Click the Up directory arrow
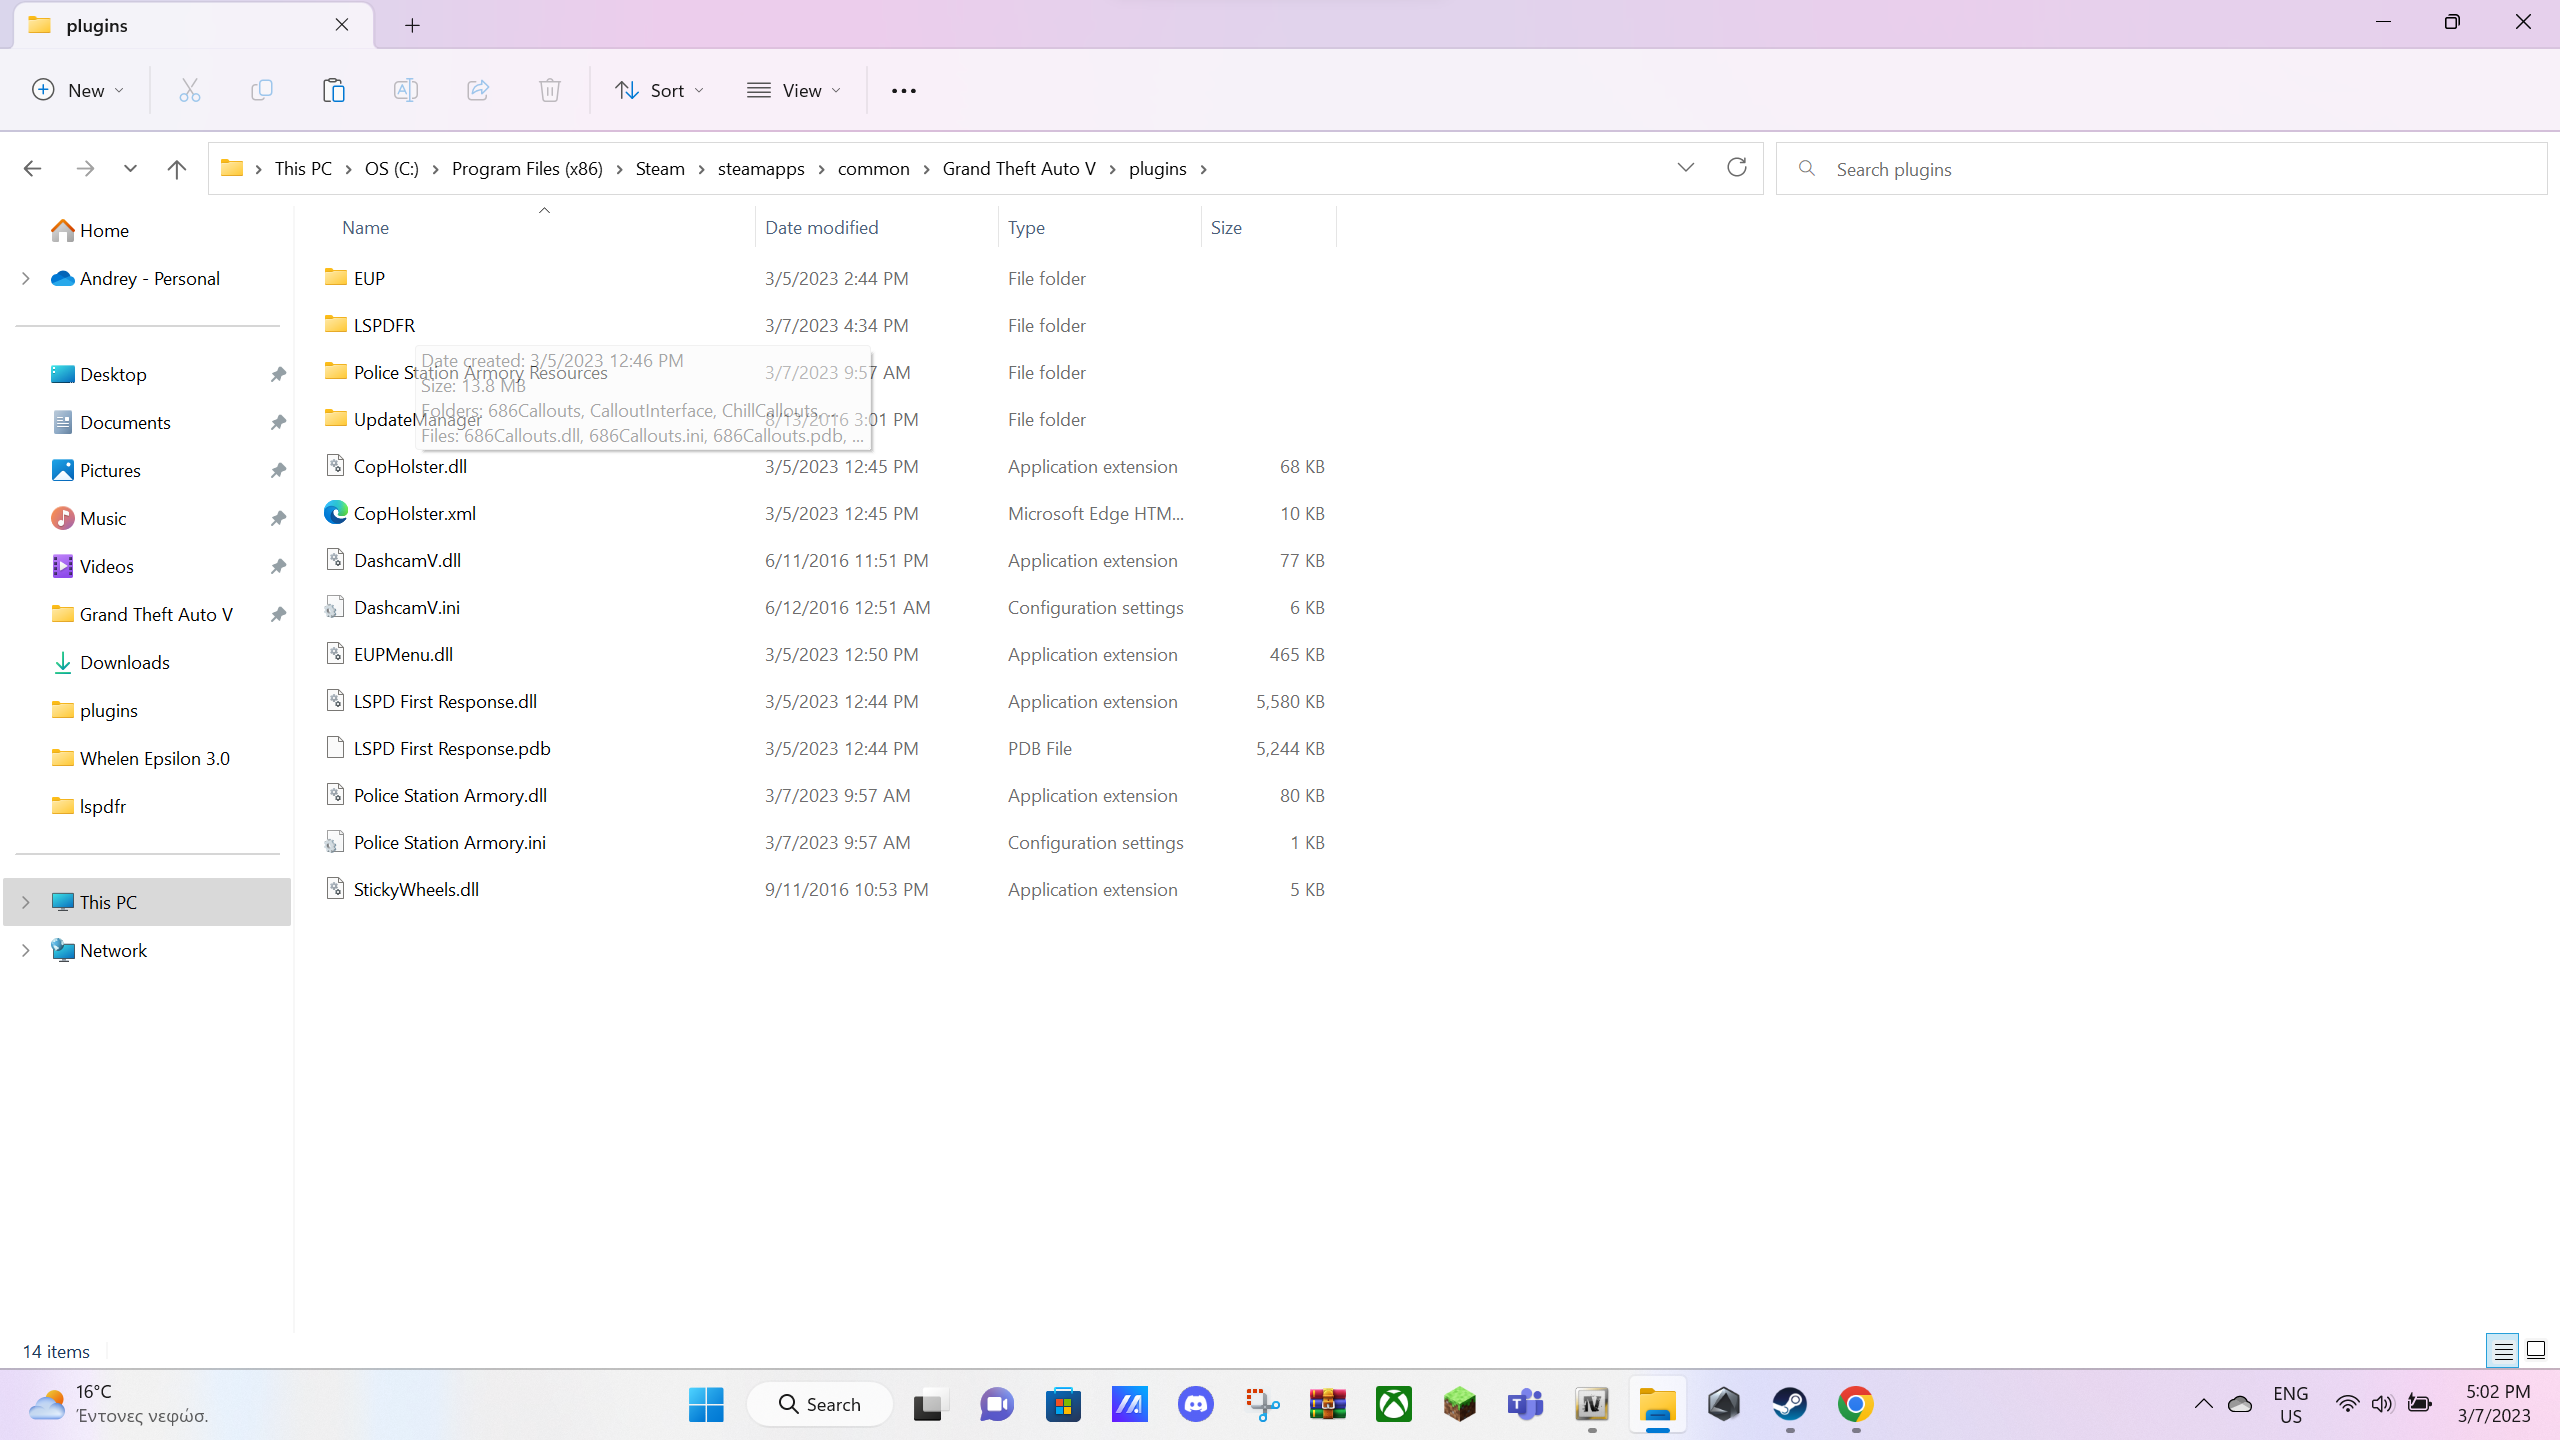The image size is (2560, 1440). (x=177, y=169)
